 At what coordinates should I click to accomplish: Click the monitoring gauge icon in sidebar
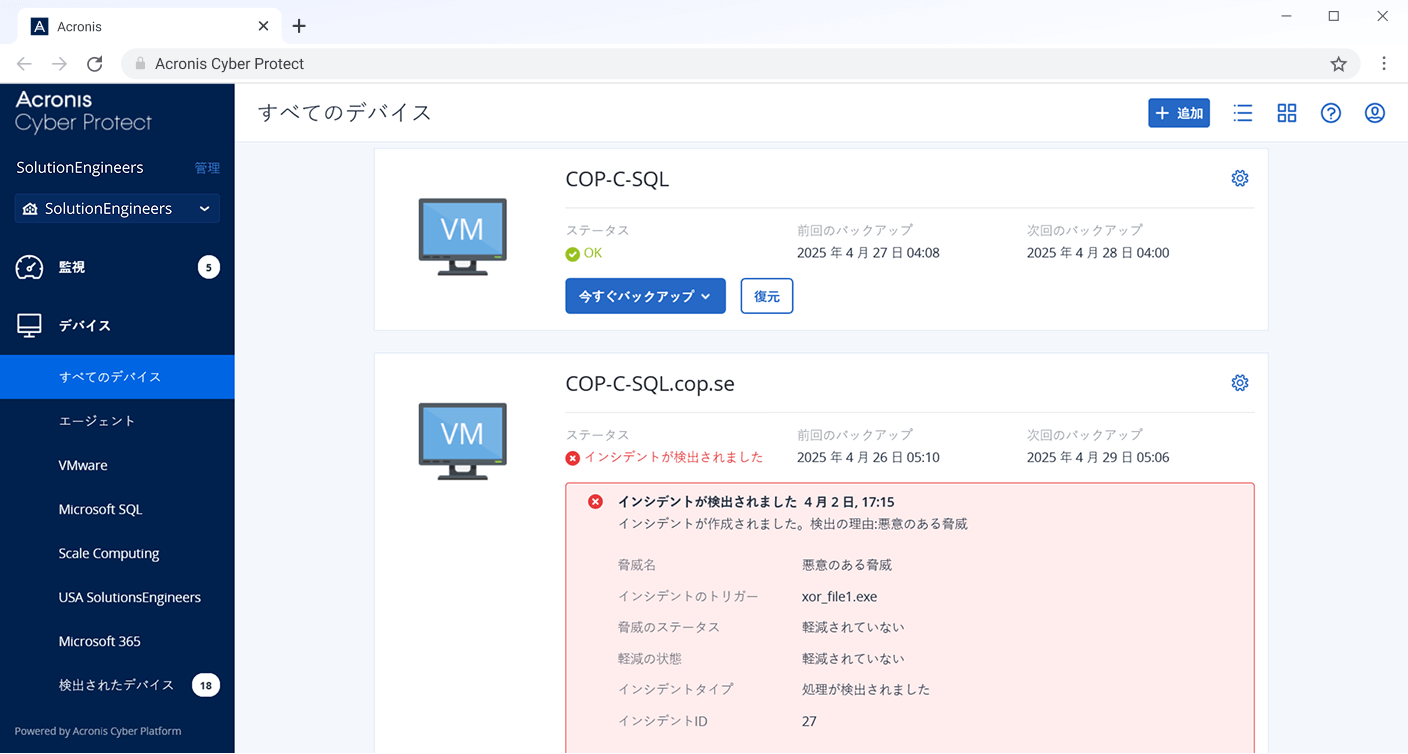point(29,267)
